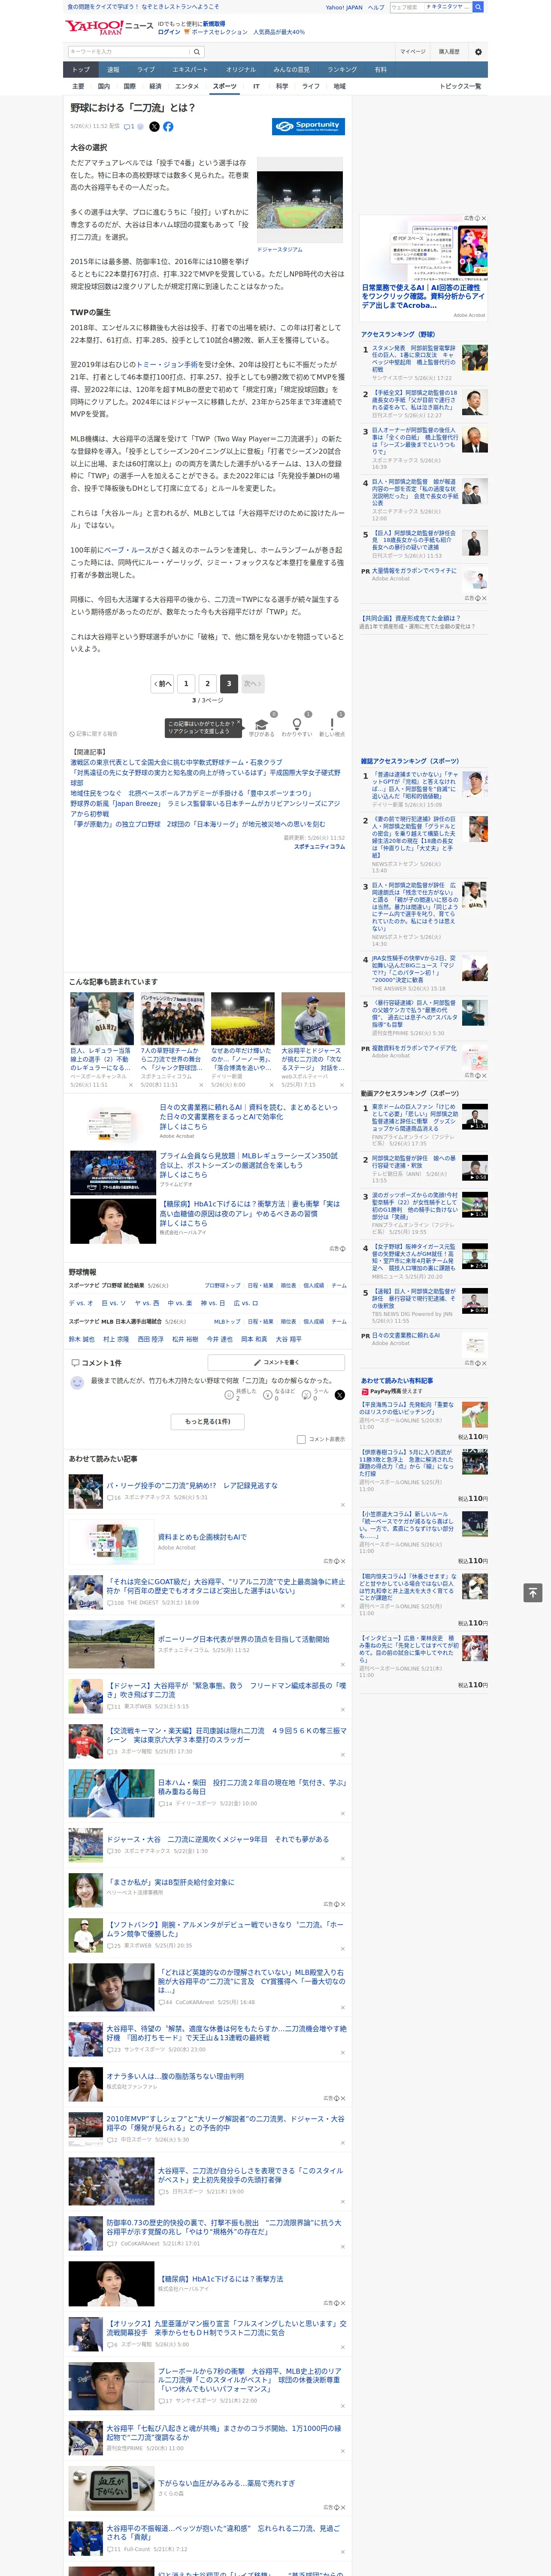Share the article on X from the header
The width and height of the screenshot is (551, 2576).
click(154, 127)
